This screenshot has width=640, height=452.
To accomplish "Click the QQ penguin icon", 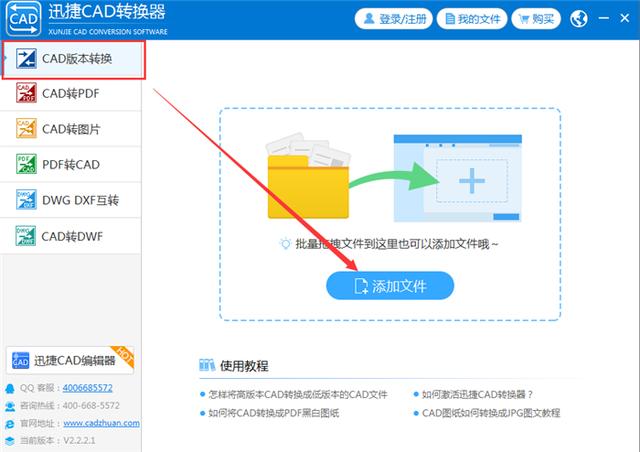I will point(10,389).
